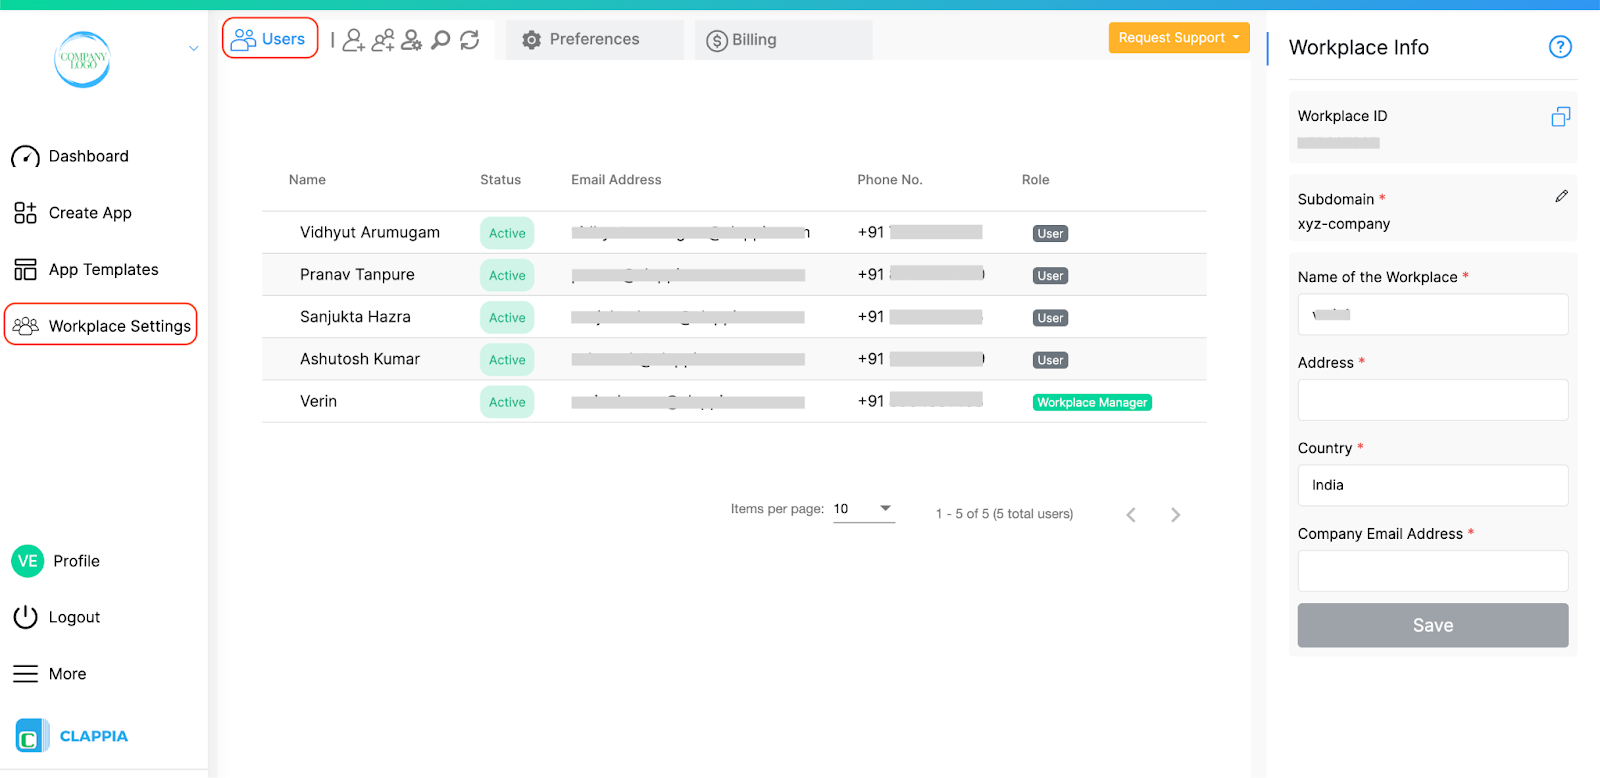Click User role badge for Vidhyut Arumugam
Image resolution: width=1600 pixels, height=778 pixels.
[x=1050, y=234]
